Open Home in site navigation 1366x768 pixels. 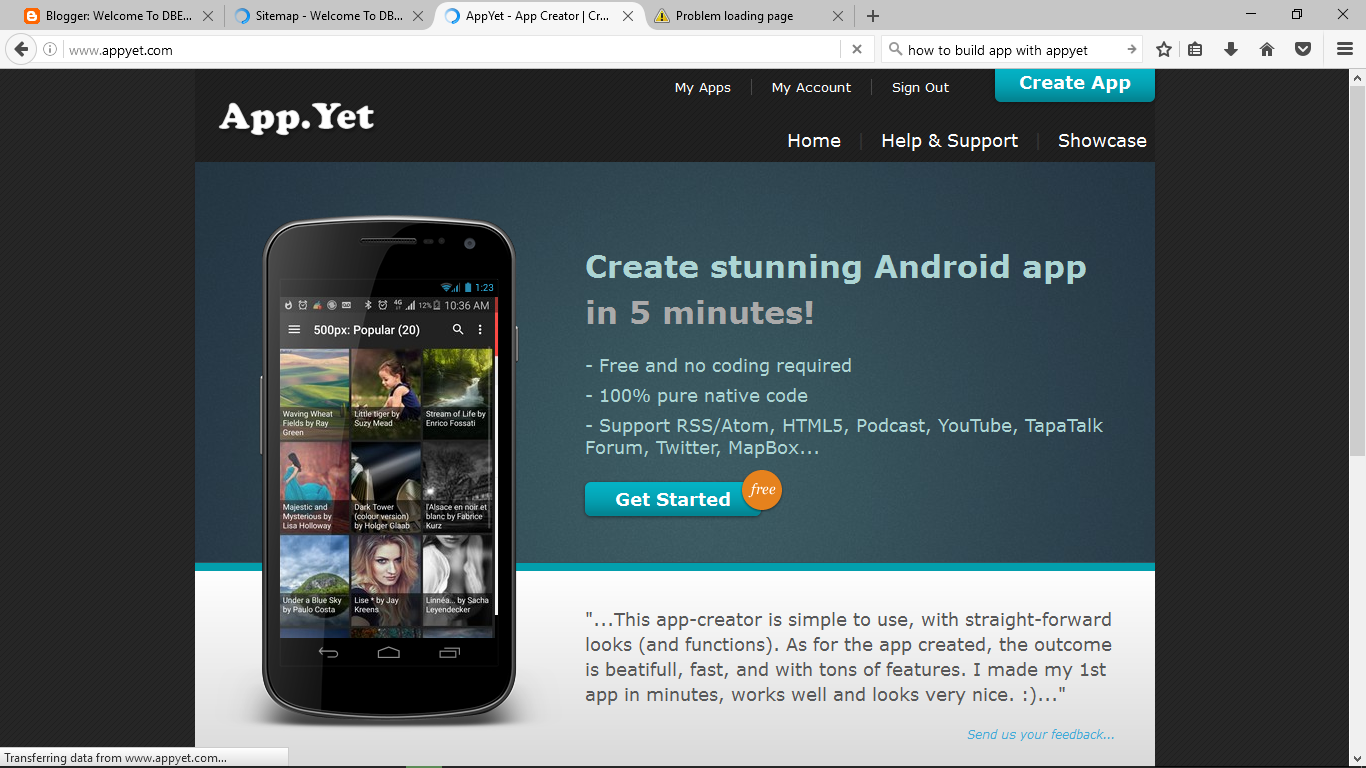(x=814, y=141)
